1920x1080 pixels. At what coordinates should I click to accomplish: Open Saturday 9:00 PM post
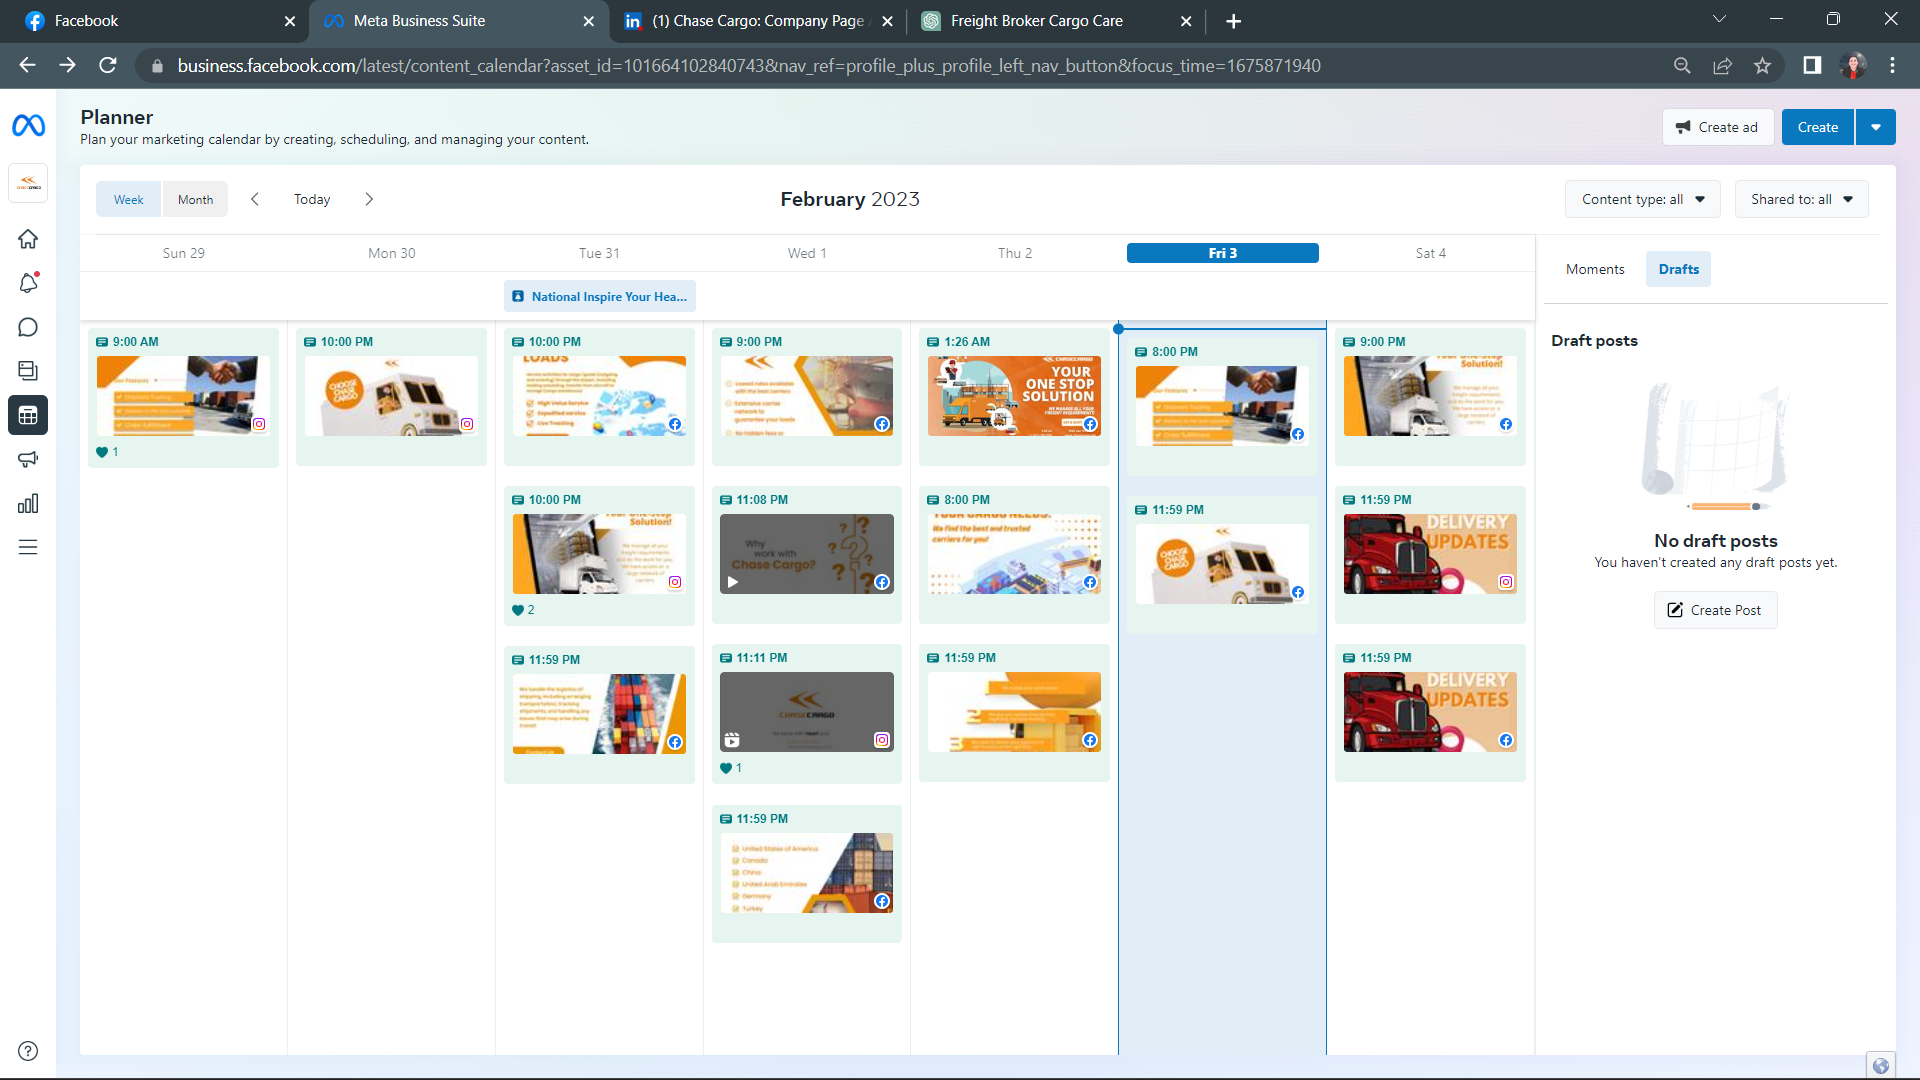click(1430, 397)
